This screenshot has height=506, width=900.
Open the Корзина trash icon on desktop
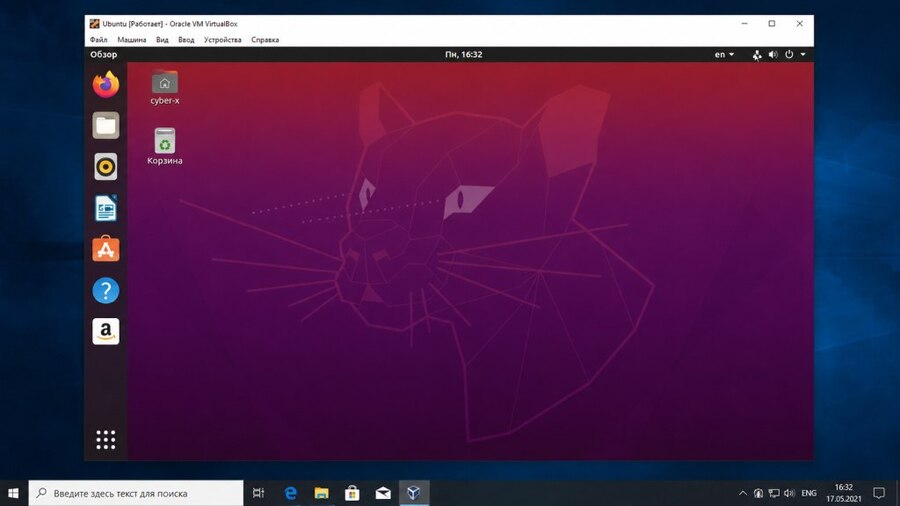point(165,147)
